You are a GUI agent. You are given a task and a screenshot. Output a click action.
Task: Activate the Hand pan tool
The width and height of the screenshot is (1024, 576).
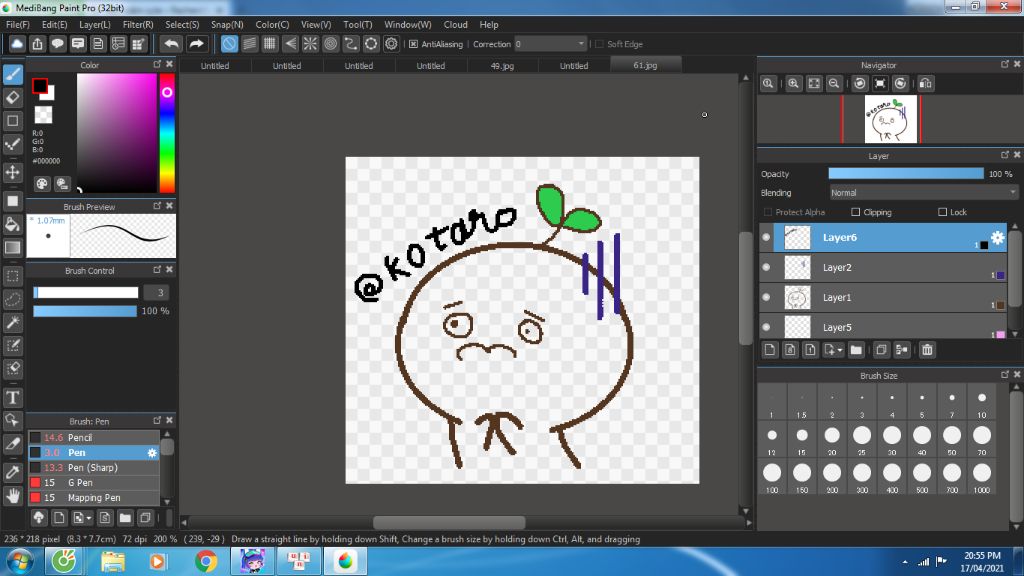[x=12, y=496]
